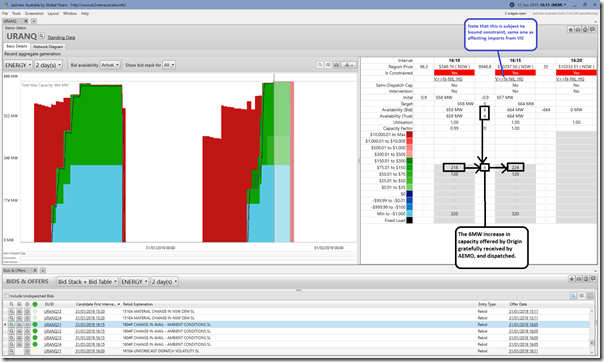Click the green indicator on the URANQ12 row
The image size is (604, 362).
tap(35, 331)
